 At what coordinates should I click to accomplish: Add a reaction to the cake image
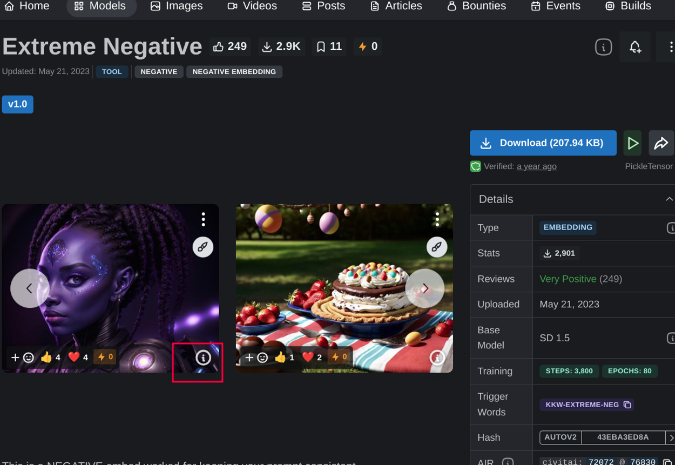pos(256,357)
